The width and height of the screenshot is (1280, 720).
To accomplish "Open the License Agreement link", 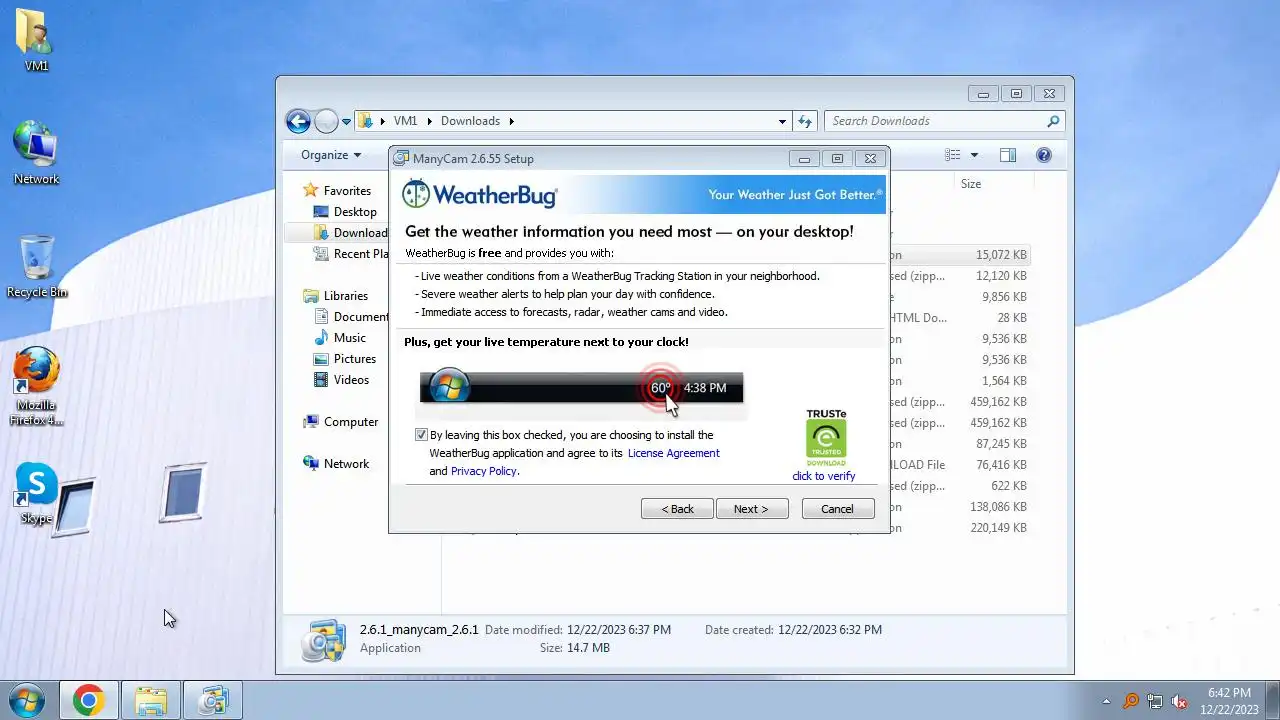I will (x=674, y=453).
